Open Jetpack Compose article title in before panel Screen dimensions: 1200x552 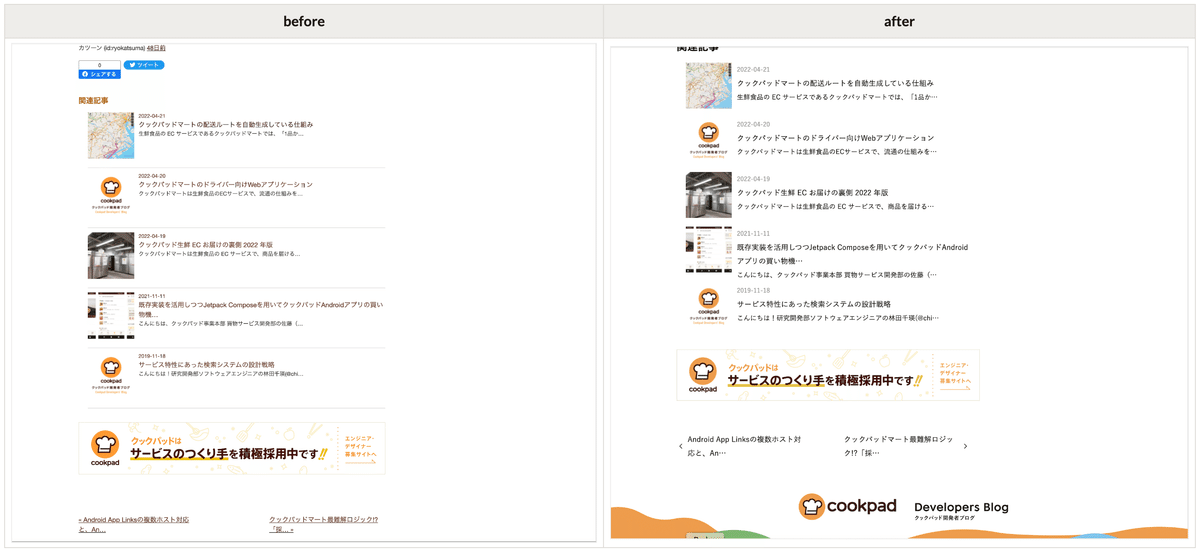pos(261,309)
